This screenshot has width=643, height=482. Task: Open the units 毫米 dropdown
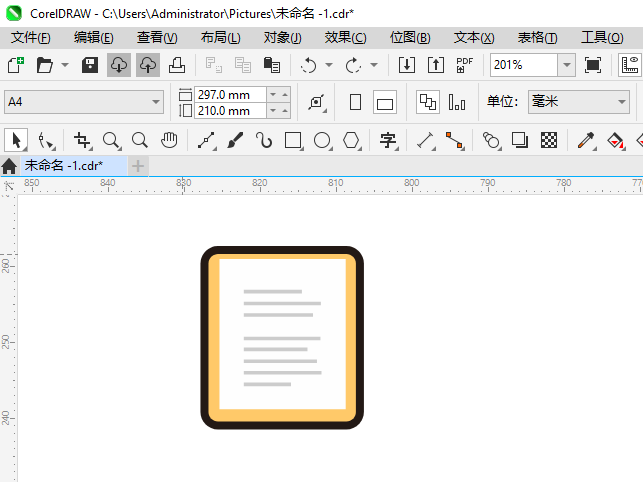click(x=579, y=102)
